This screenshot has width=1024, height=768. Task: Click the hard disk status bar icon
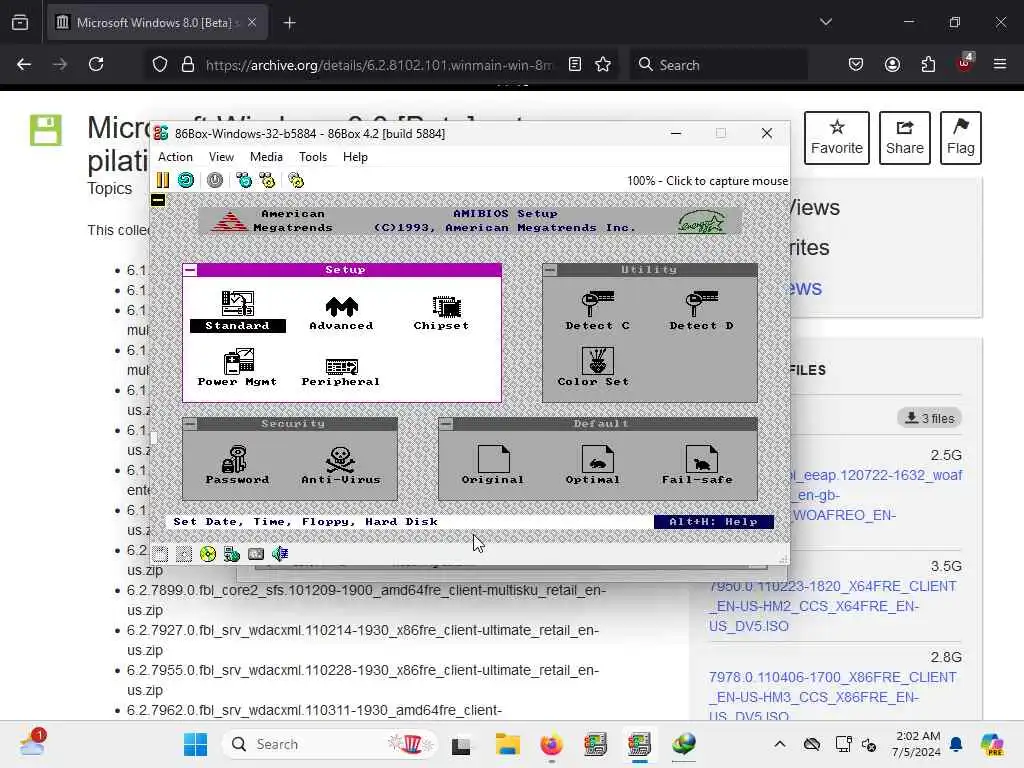pos(232,554)
